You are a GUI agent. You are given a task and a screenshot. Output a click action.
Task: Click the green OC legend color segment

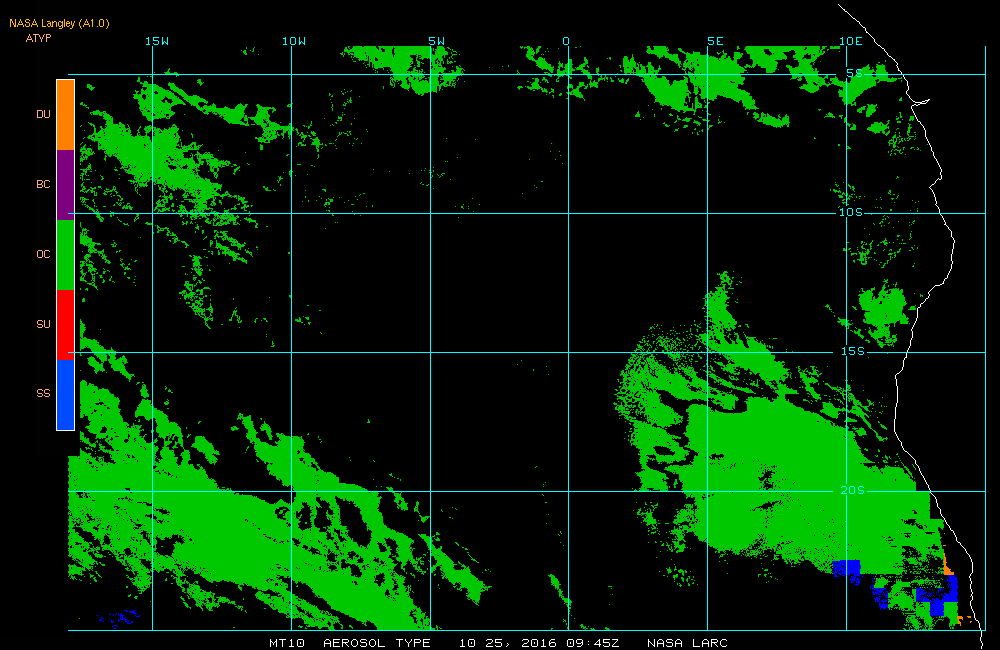point(66,255)
